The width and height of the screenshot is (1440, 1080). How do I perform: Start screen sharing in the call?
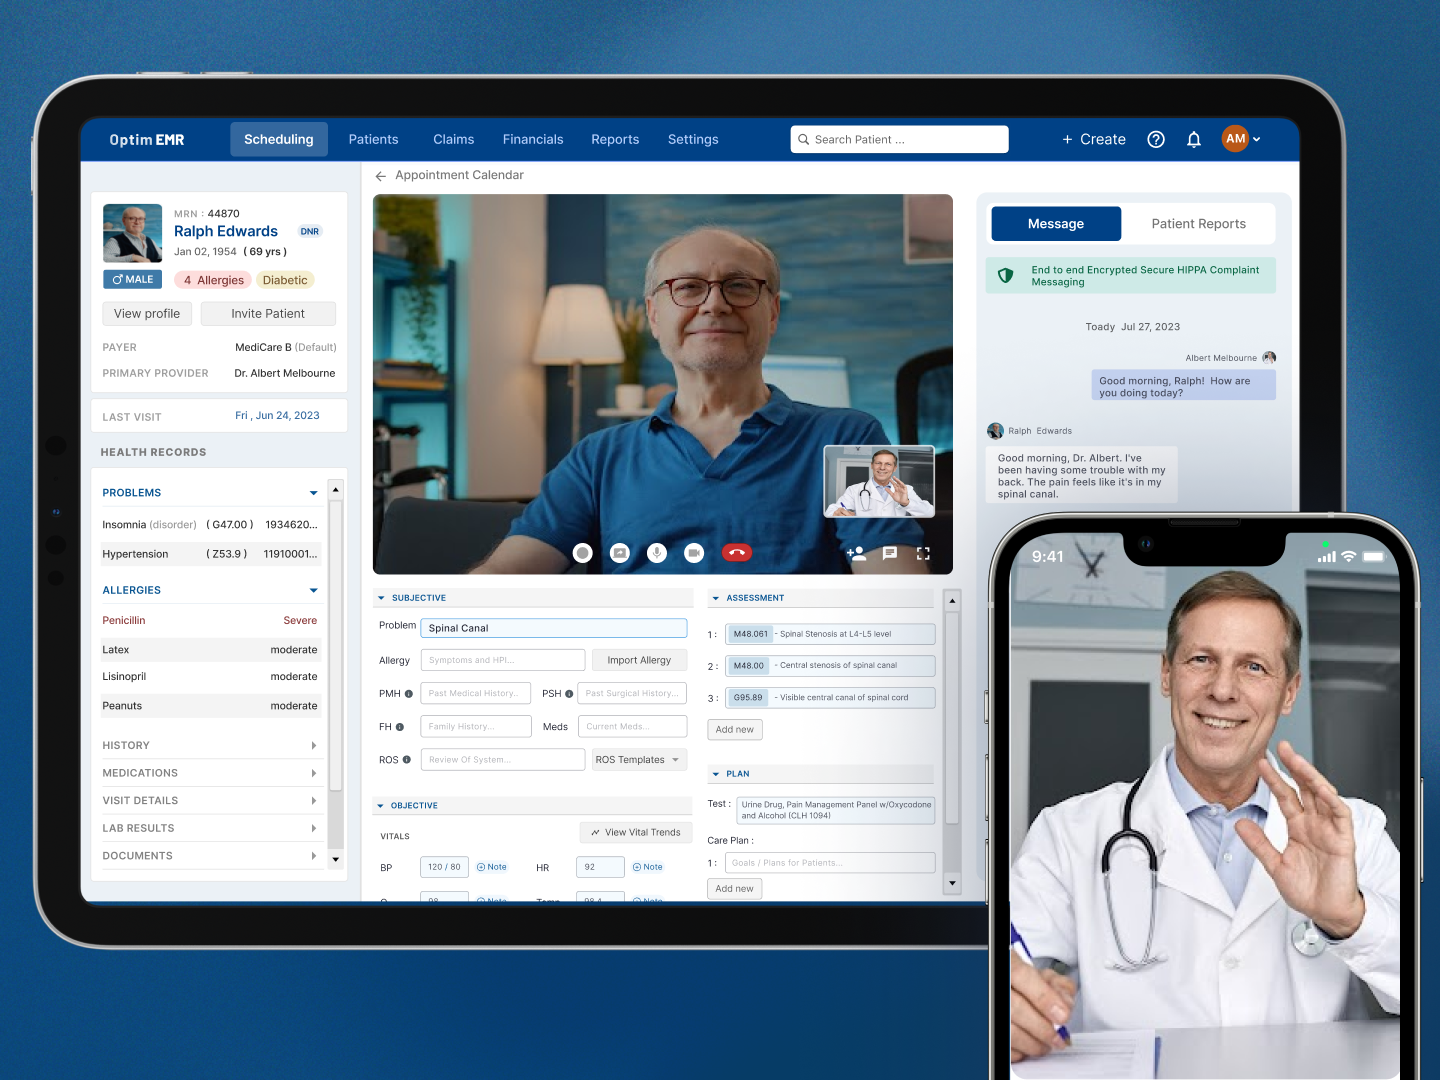pos(620,552)
